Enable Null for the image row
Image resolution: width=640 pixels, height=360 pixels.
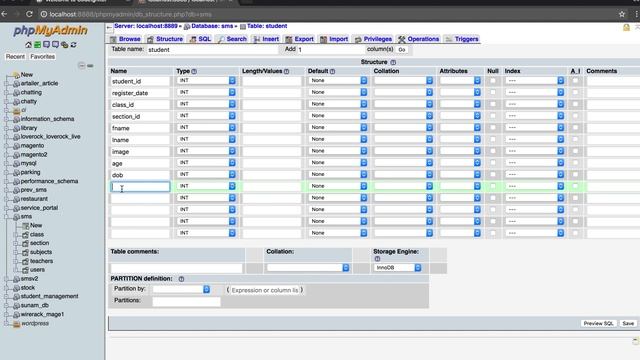pos(493,151)
